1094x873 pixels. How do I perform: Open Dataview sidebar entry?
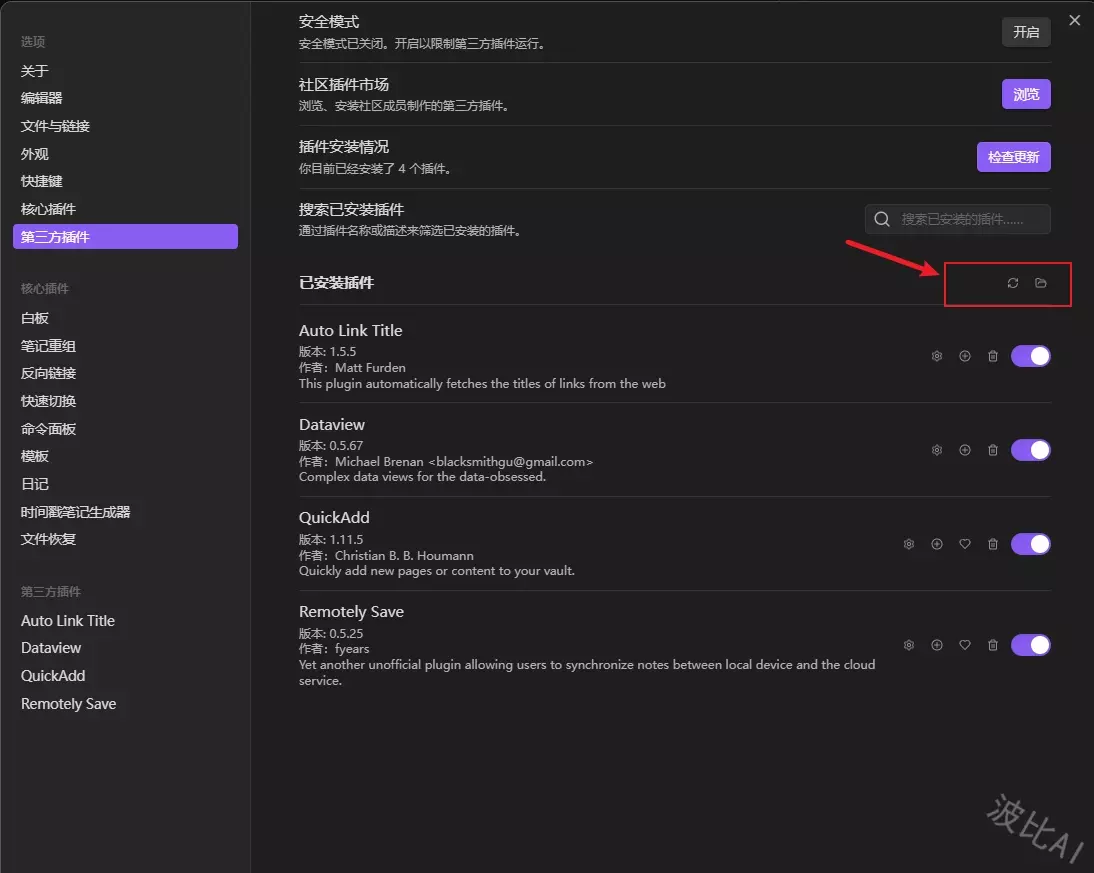(126, 648)
